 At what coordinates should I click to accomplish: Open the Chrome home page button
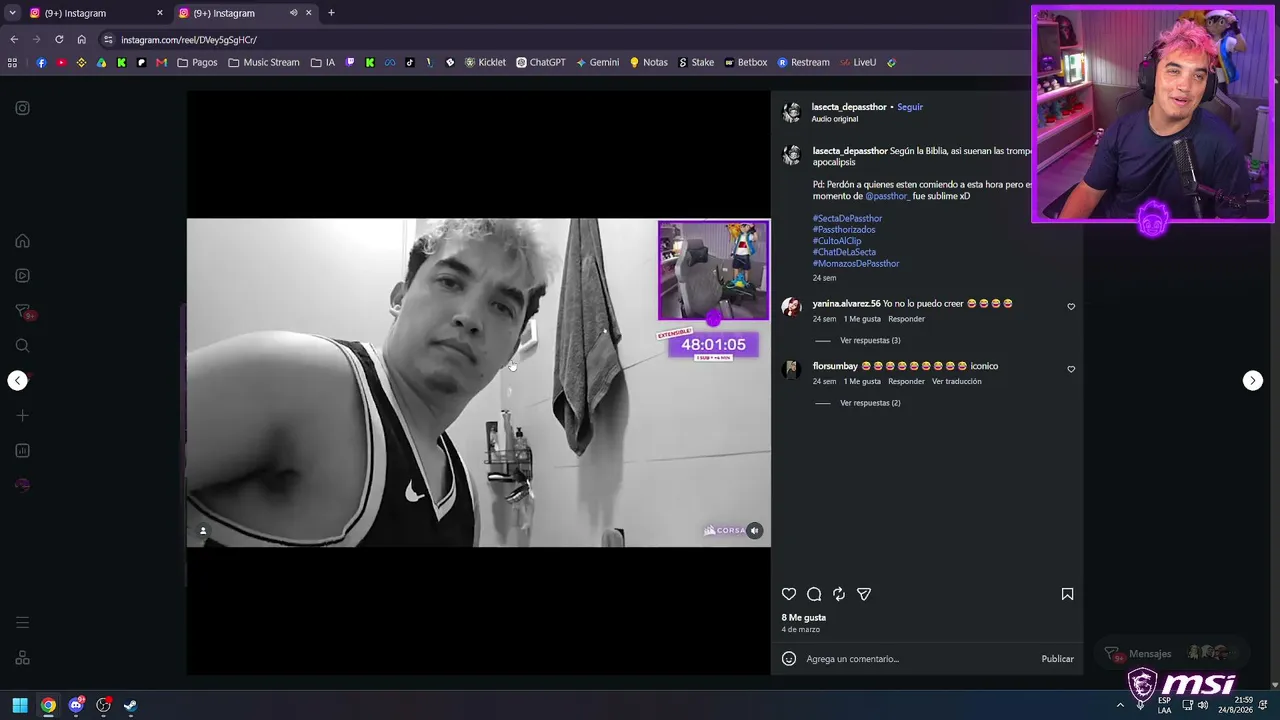pyautogui.click(x=82, y=40)
